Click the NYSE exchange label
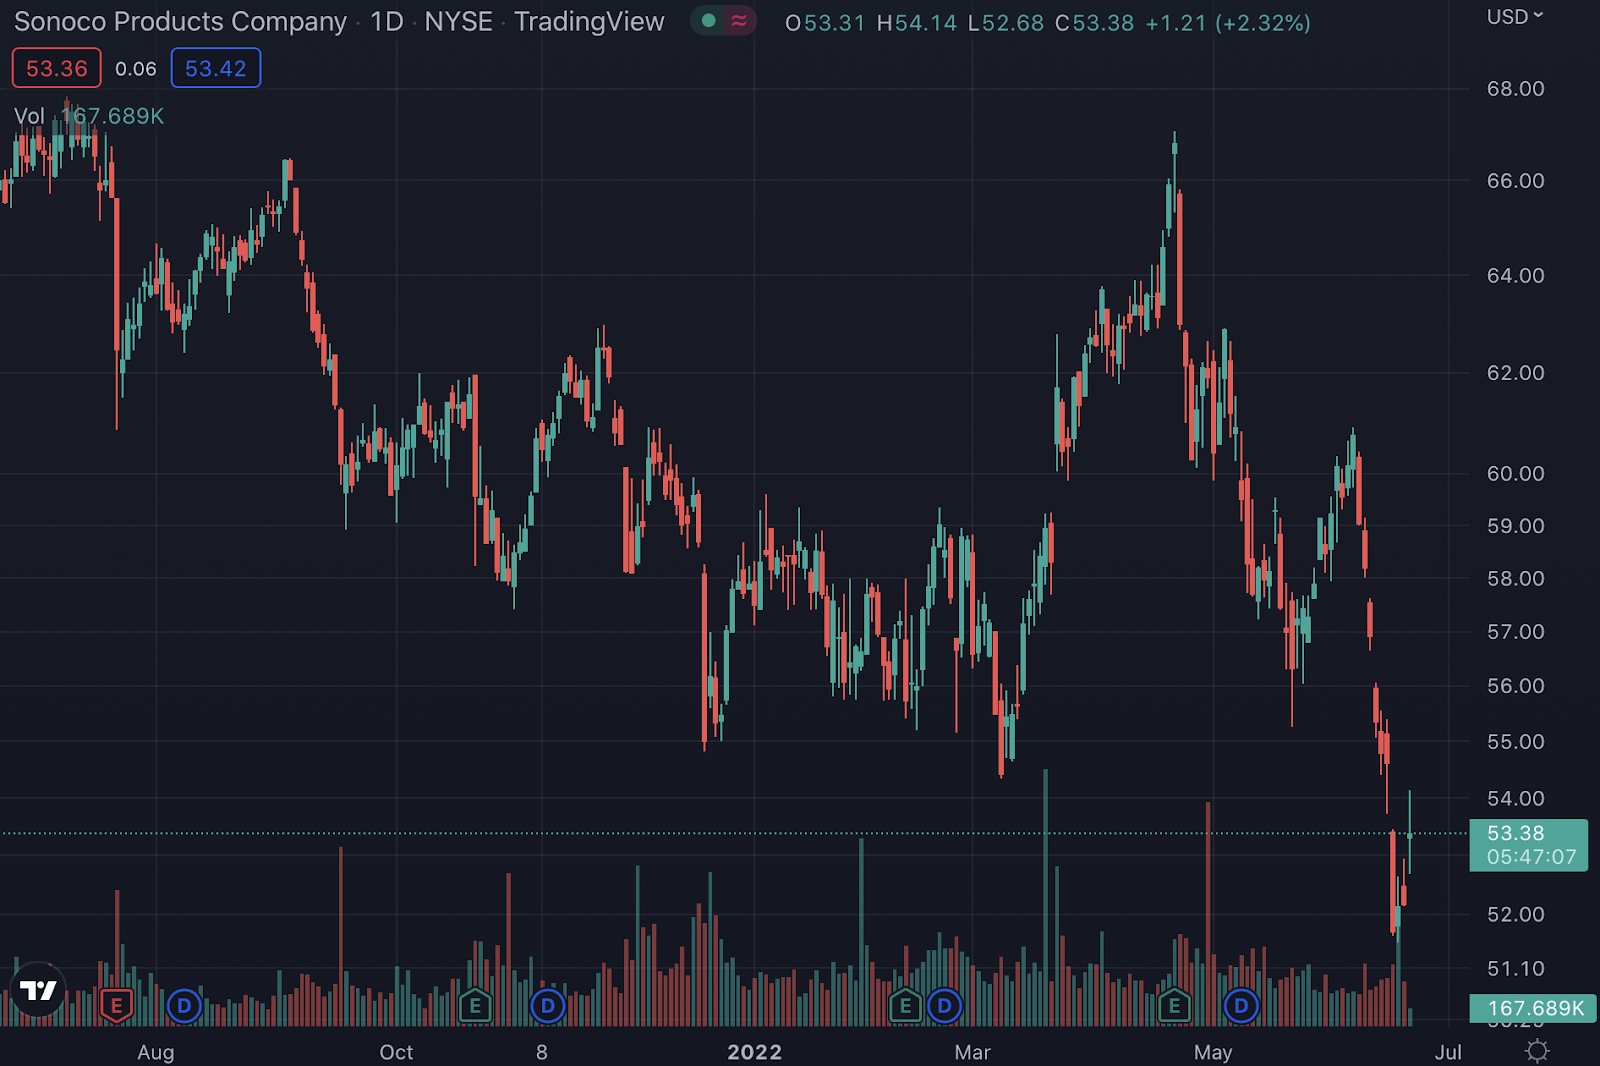 [459, 22]
